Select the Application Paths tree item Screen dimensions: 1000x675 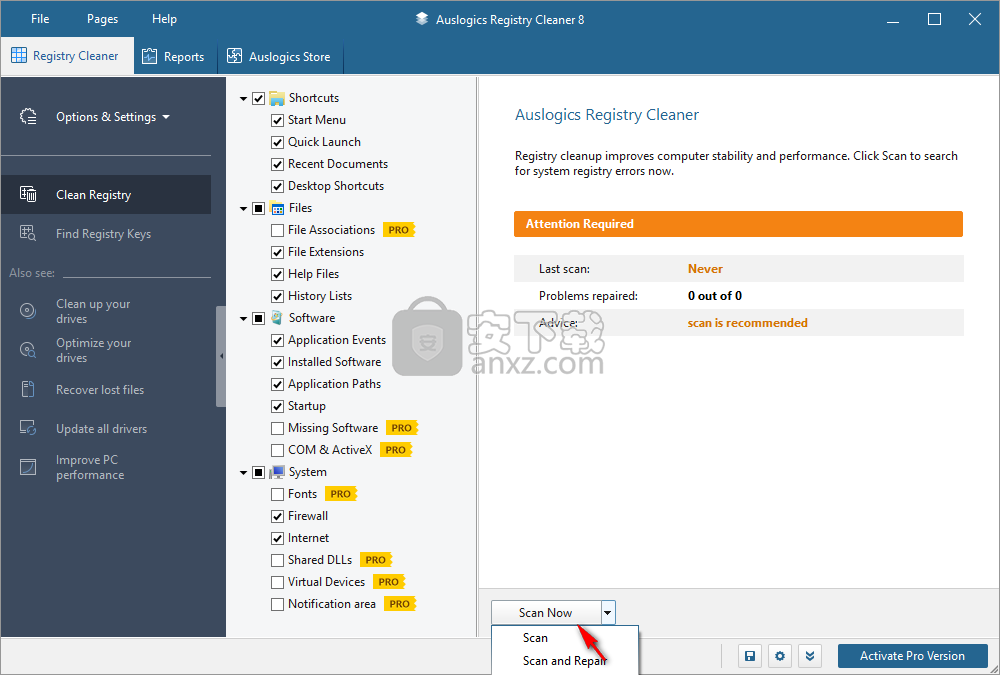click(x=335, y=384)
